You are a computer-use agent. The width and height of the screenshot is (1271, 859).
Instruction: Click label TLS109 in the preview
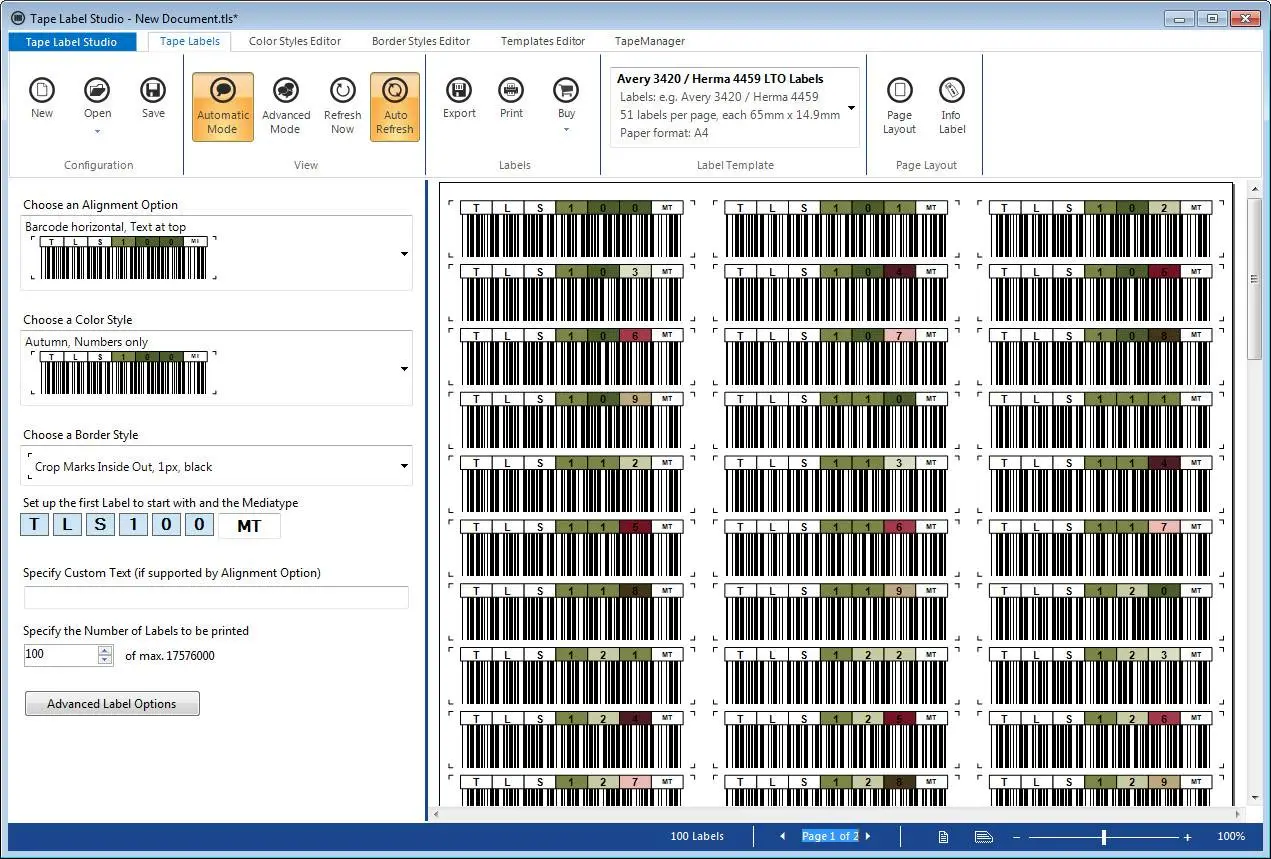[x=571, y=420]
